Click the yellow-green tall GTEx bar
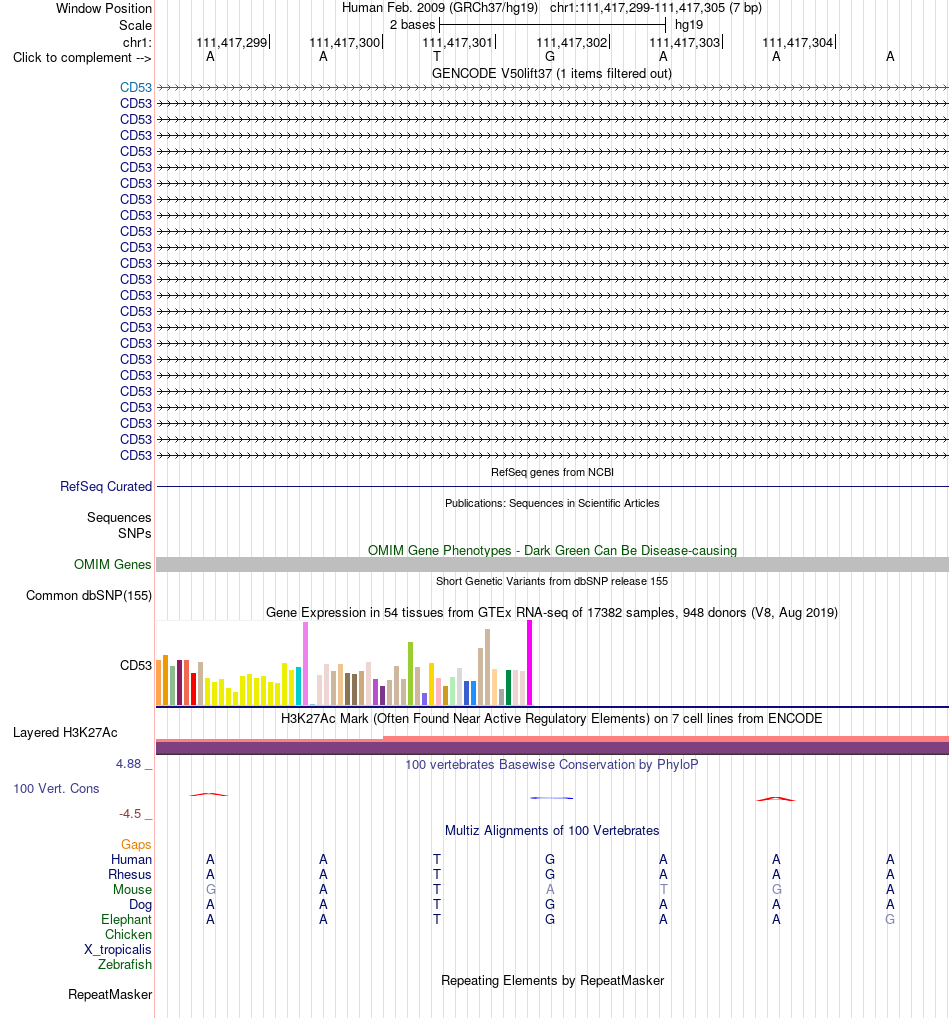The image size is (950, 1018). (x=410, y=673)
